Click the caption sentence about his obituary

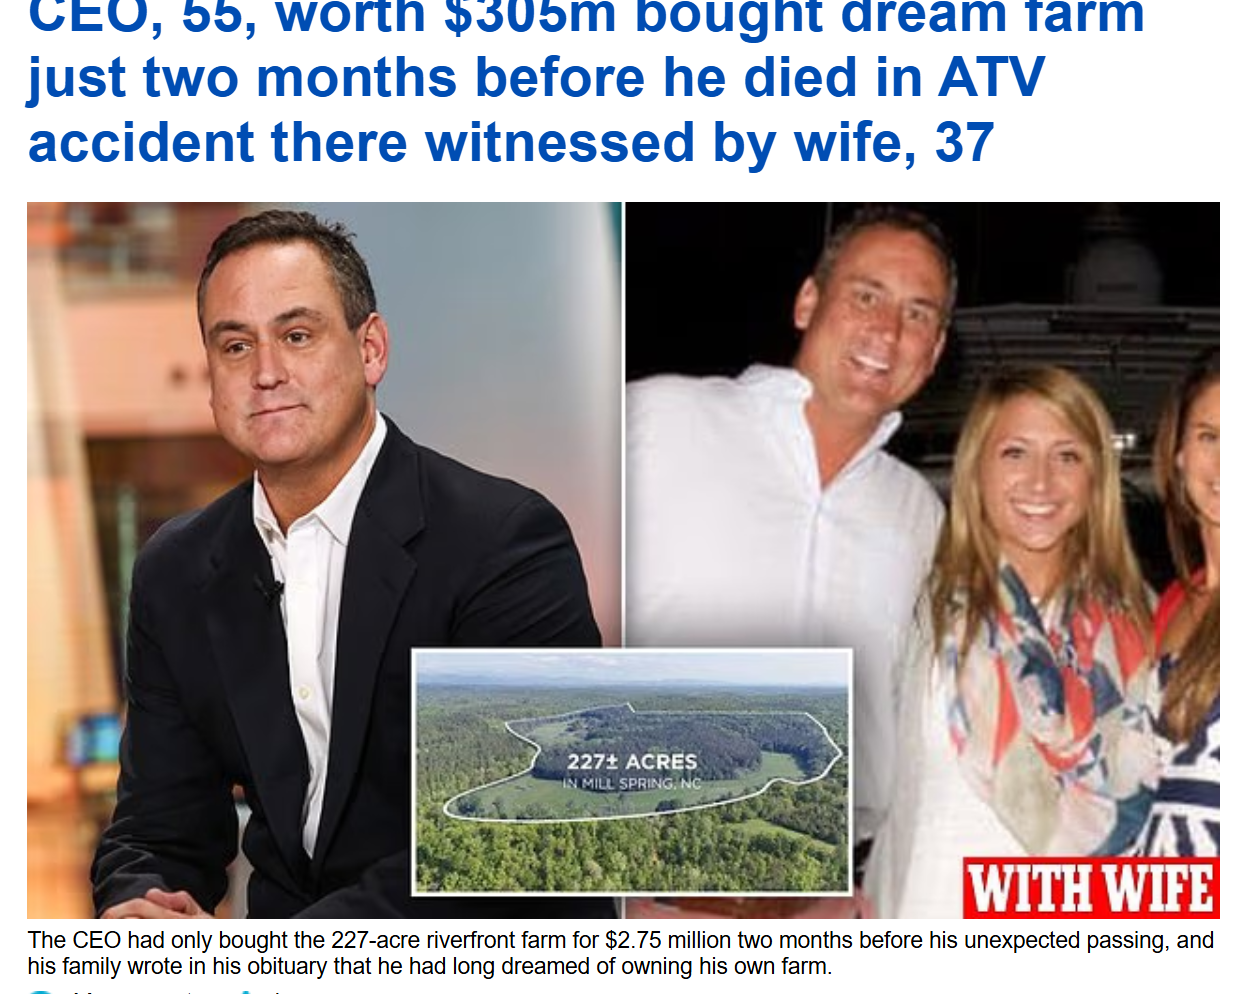pyautogui.click(x=430, y=967)
